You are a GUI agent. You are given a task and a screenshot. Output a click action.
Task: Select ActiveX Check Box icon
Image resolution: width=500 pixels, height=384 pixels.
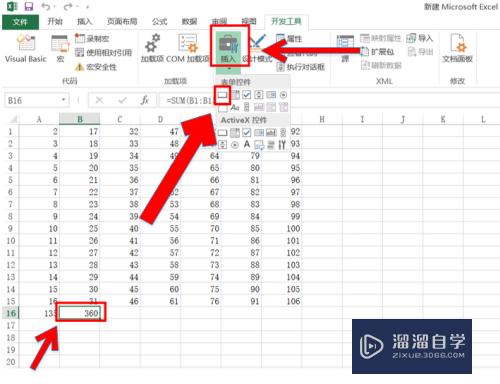coord(247,133)
